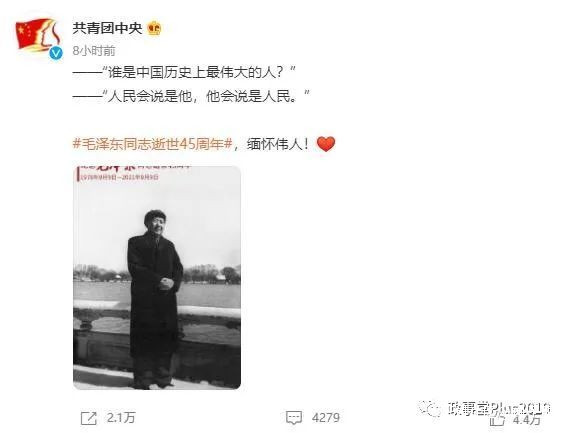Click the repost share icon

(x=89, y=419)
